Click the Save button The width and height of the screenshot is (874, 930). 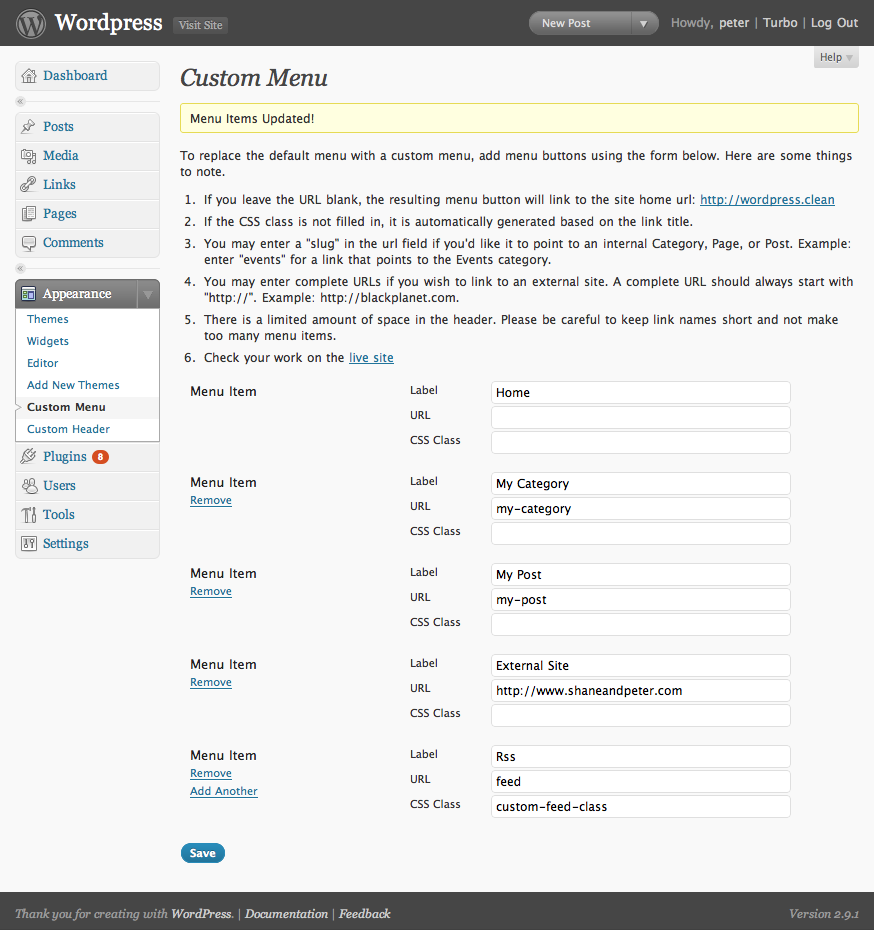[203, 853]
